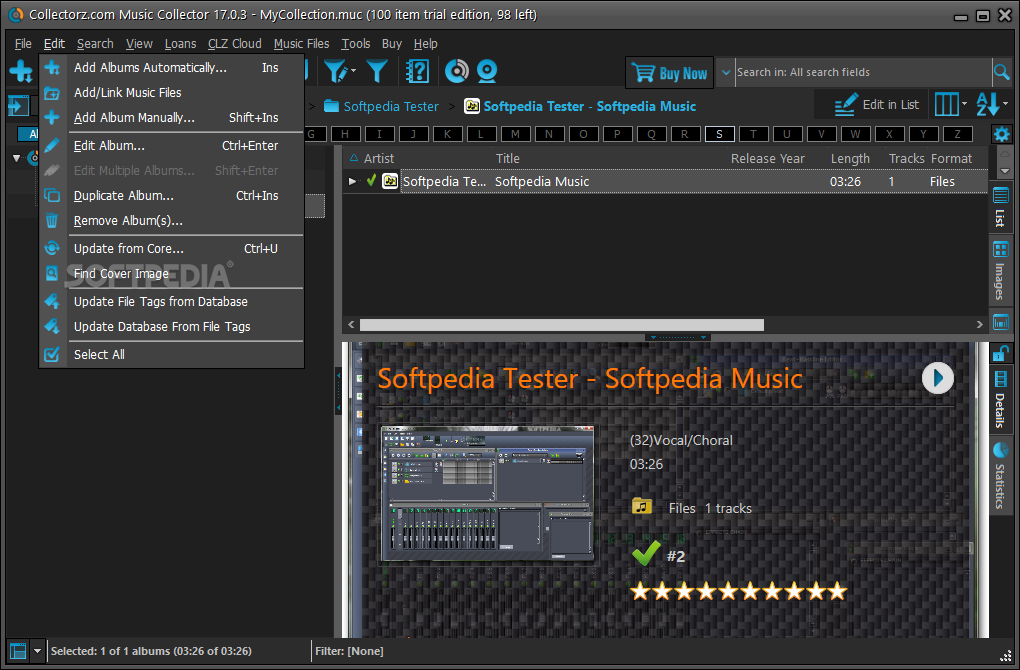Click the search input field

tap(863, 72)
